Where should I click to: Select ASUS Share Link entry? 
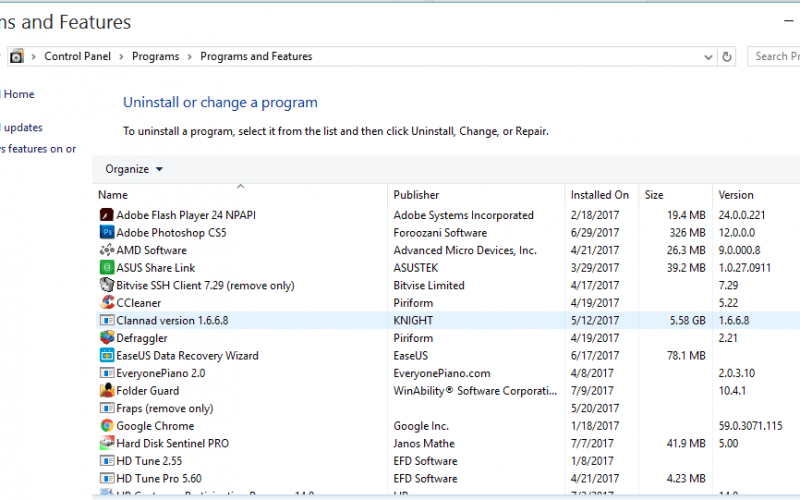[x=448, y=267]
